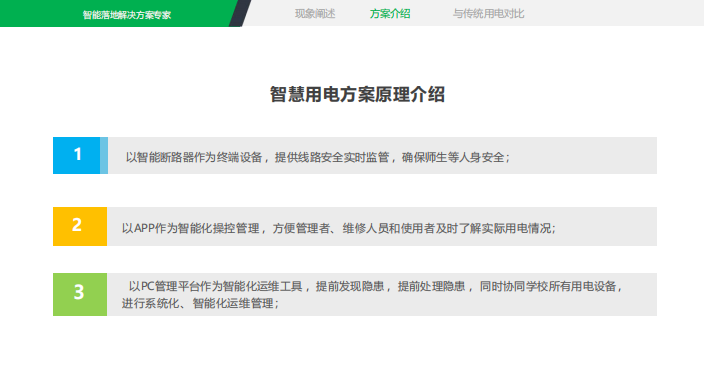
Task: Select the yellow number 2 block
Action: pos(80,226)
